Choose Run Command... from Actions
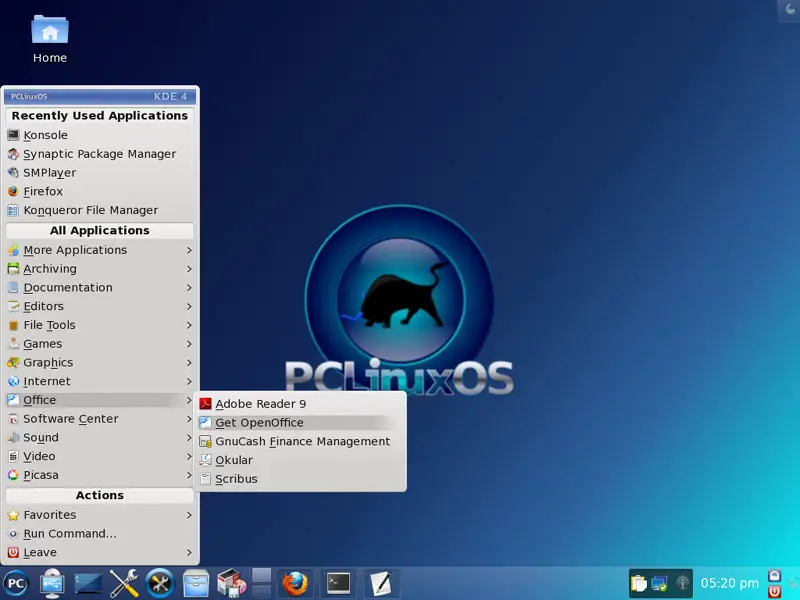Viewport: 800px width, 600px height. coord(100,534)
